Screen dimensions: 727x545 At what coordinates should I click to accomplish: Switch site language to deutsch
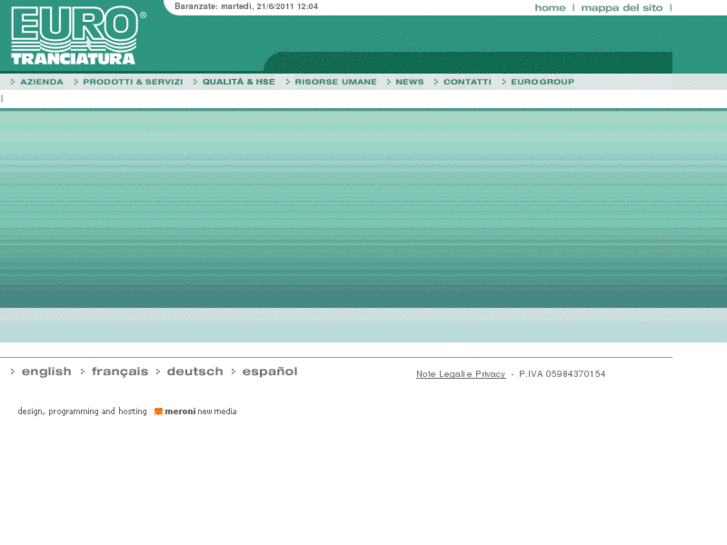click(195, 372)
